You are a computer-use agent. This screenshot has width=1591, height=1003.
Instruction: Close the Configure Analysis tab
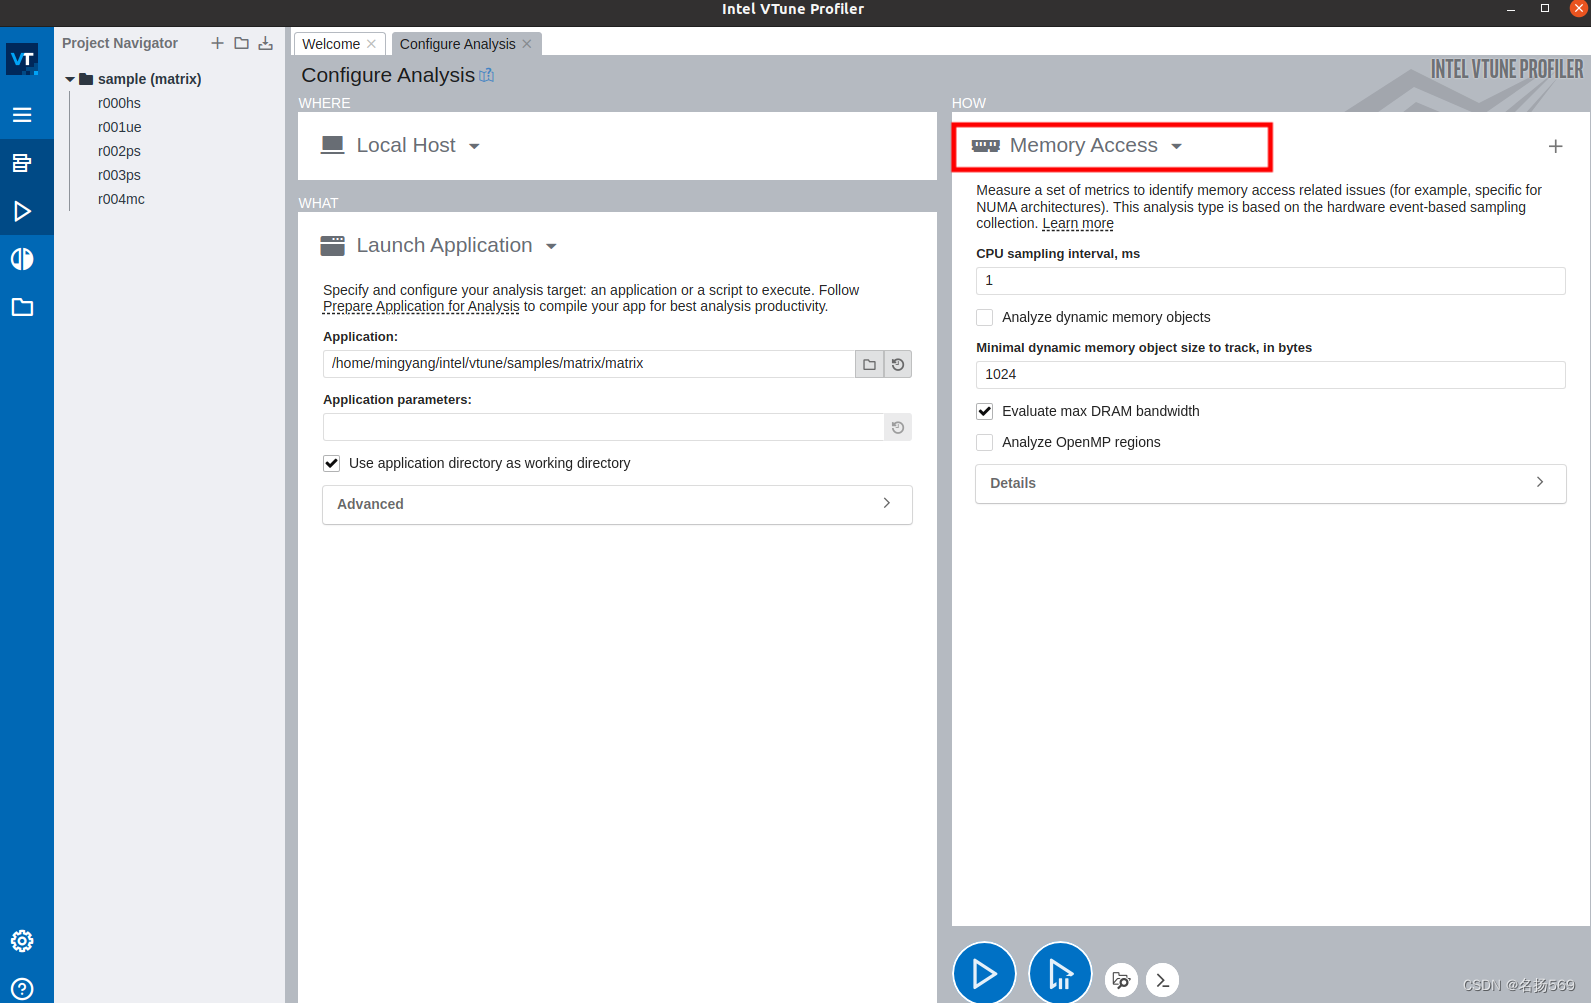point(527,44)
